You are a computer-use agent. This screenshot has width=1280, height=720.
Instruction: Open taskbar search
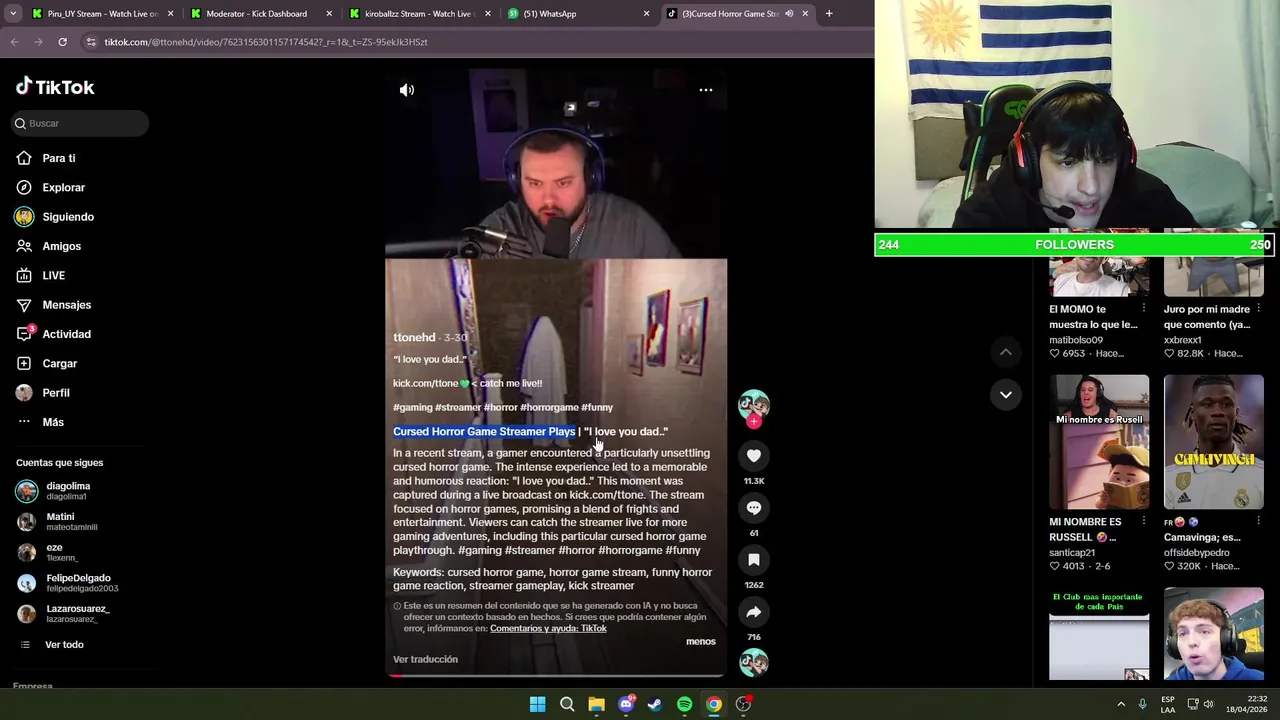click(567, 704)
